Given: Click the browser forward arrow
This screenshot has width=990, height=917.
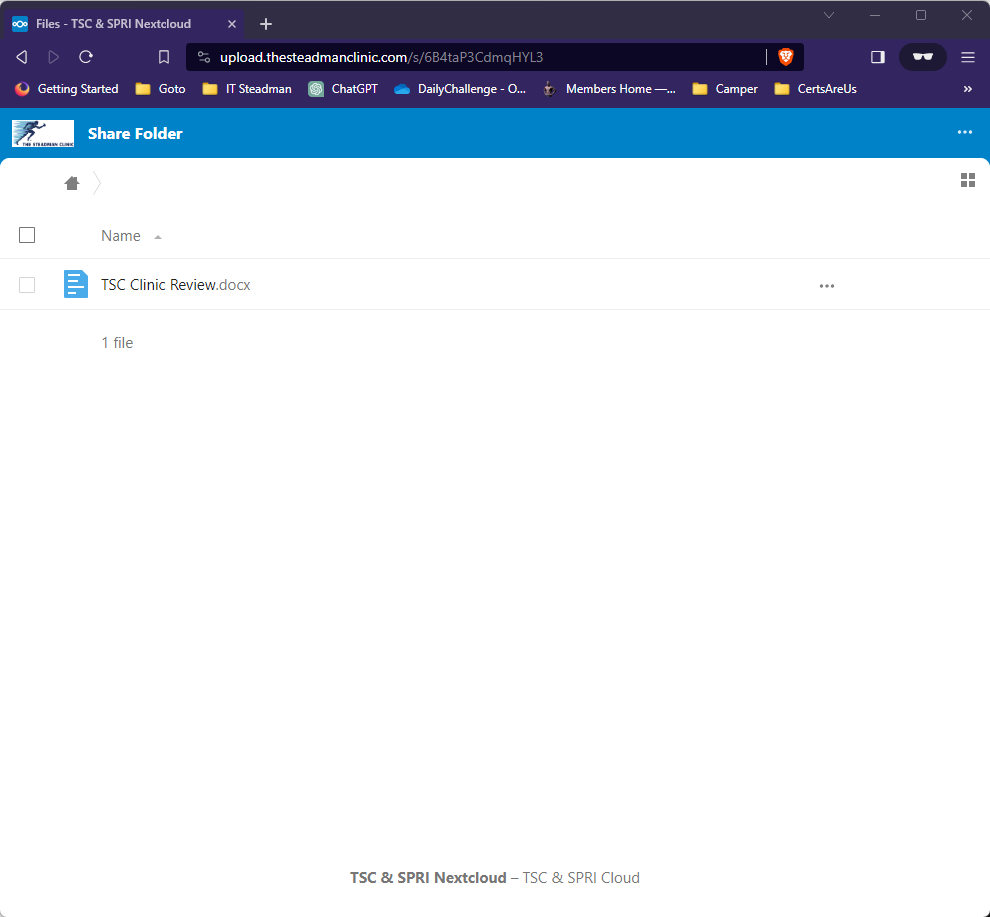Looking at the screenshot, I should (x=54, y=57).
